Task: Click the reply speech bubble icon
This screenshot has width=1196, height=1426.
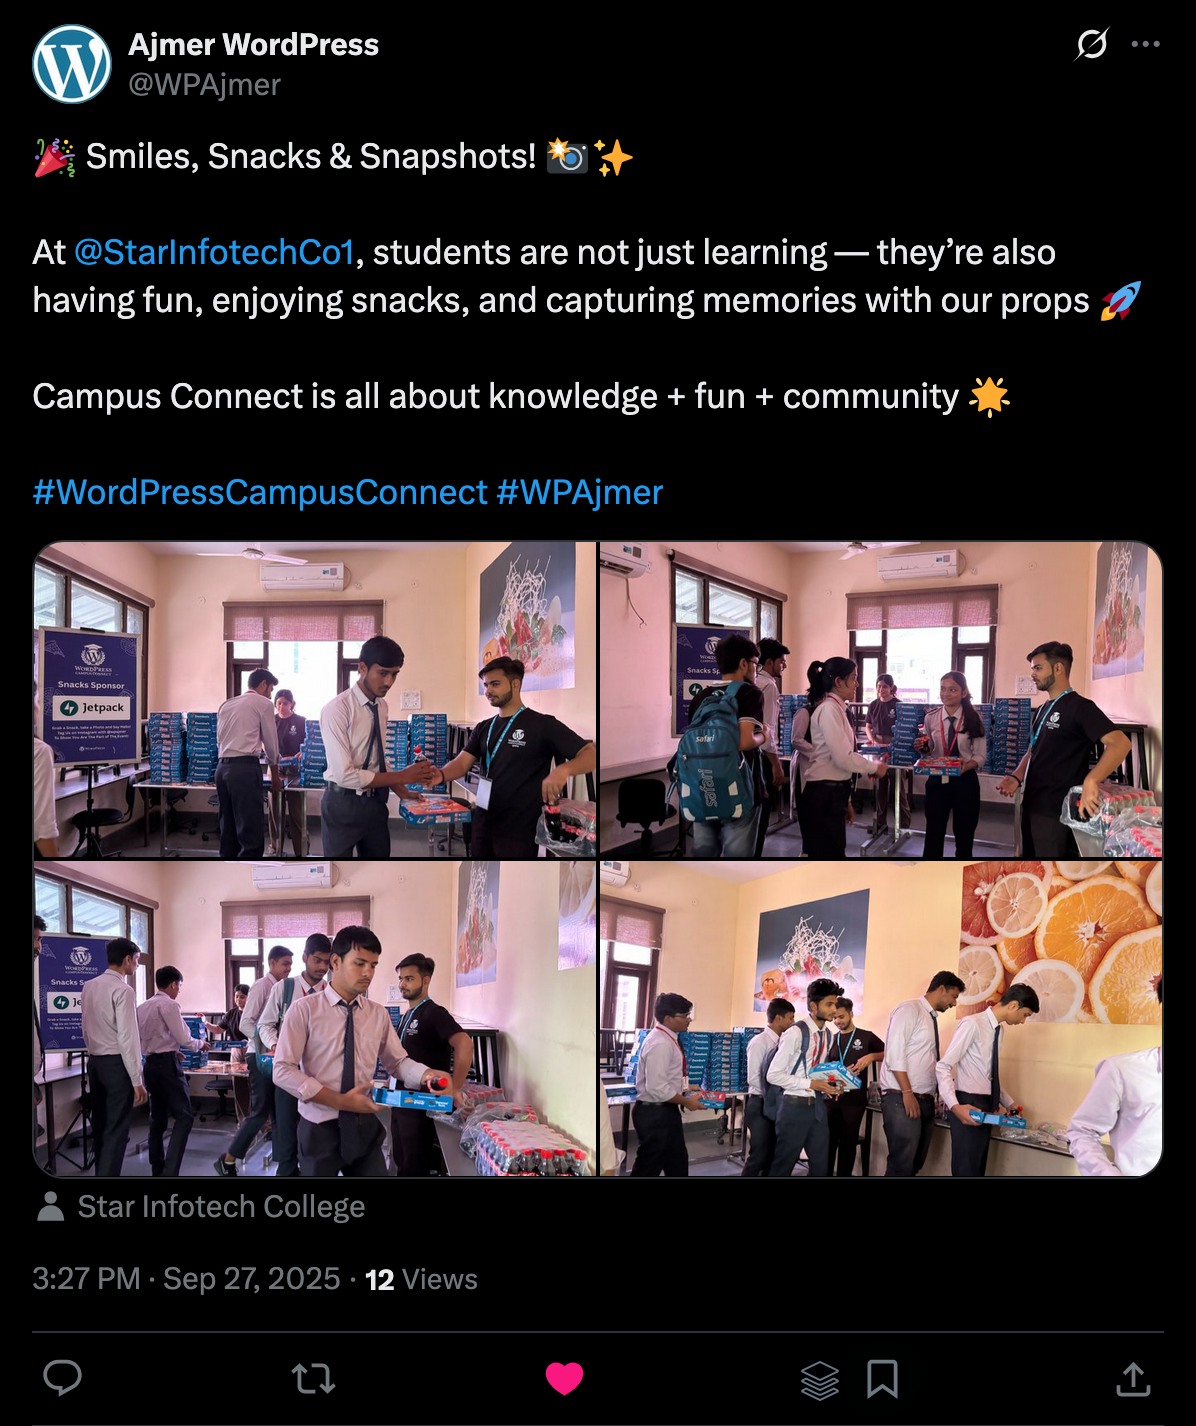Action: [62, 1378]
